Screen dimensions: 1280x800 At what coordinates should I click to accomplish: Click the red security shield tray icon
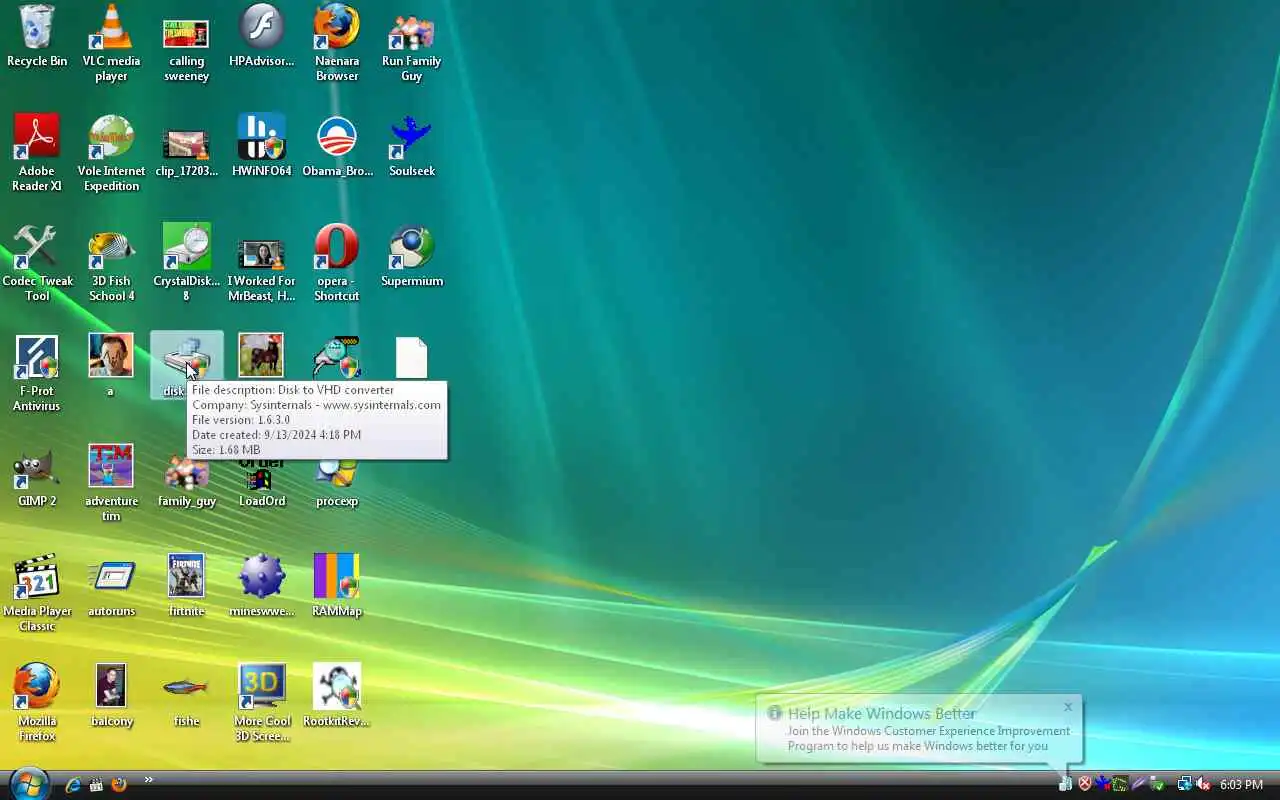1084,785
